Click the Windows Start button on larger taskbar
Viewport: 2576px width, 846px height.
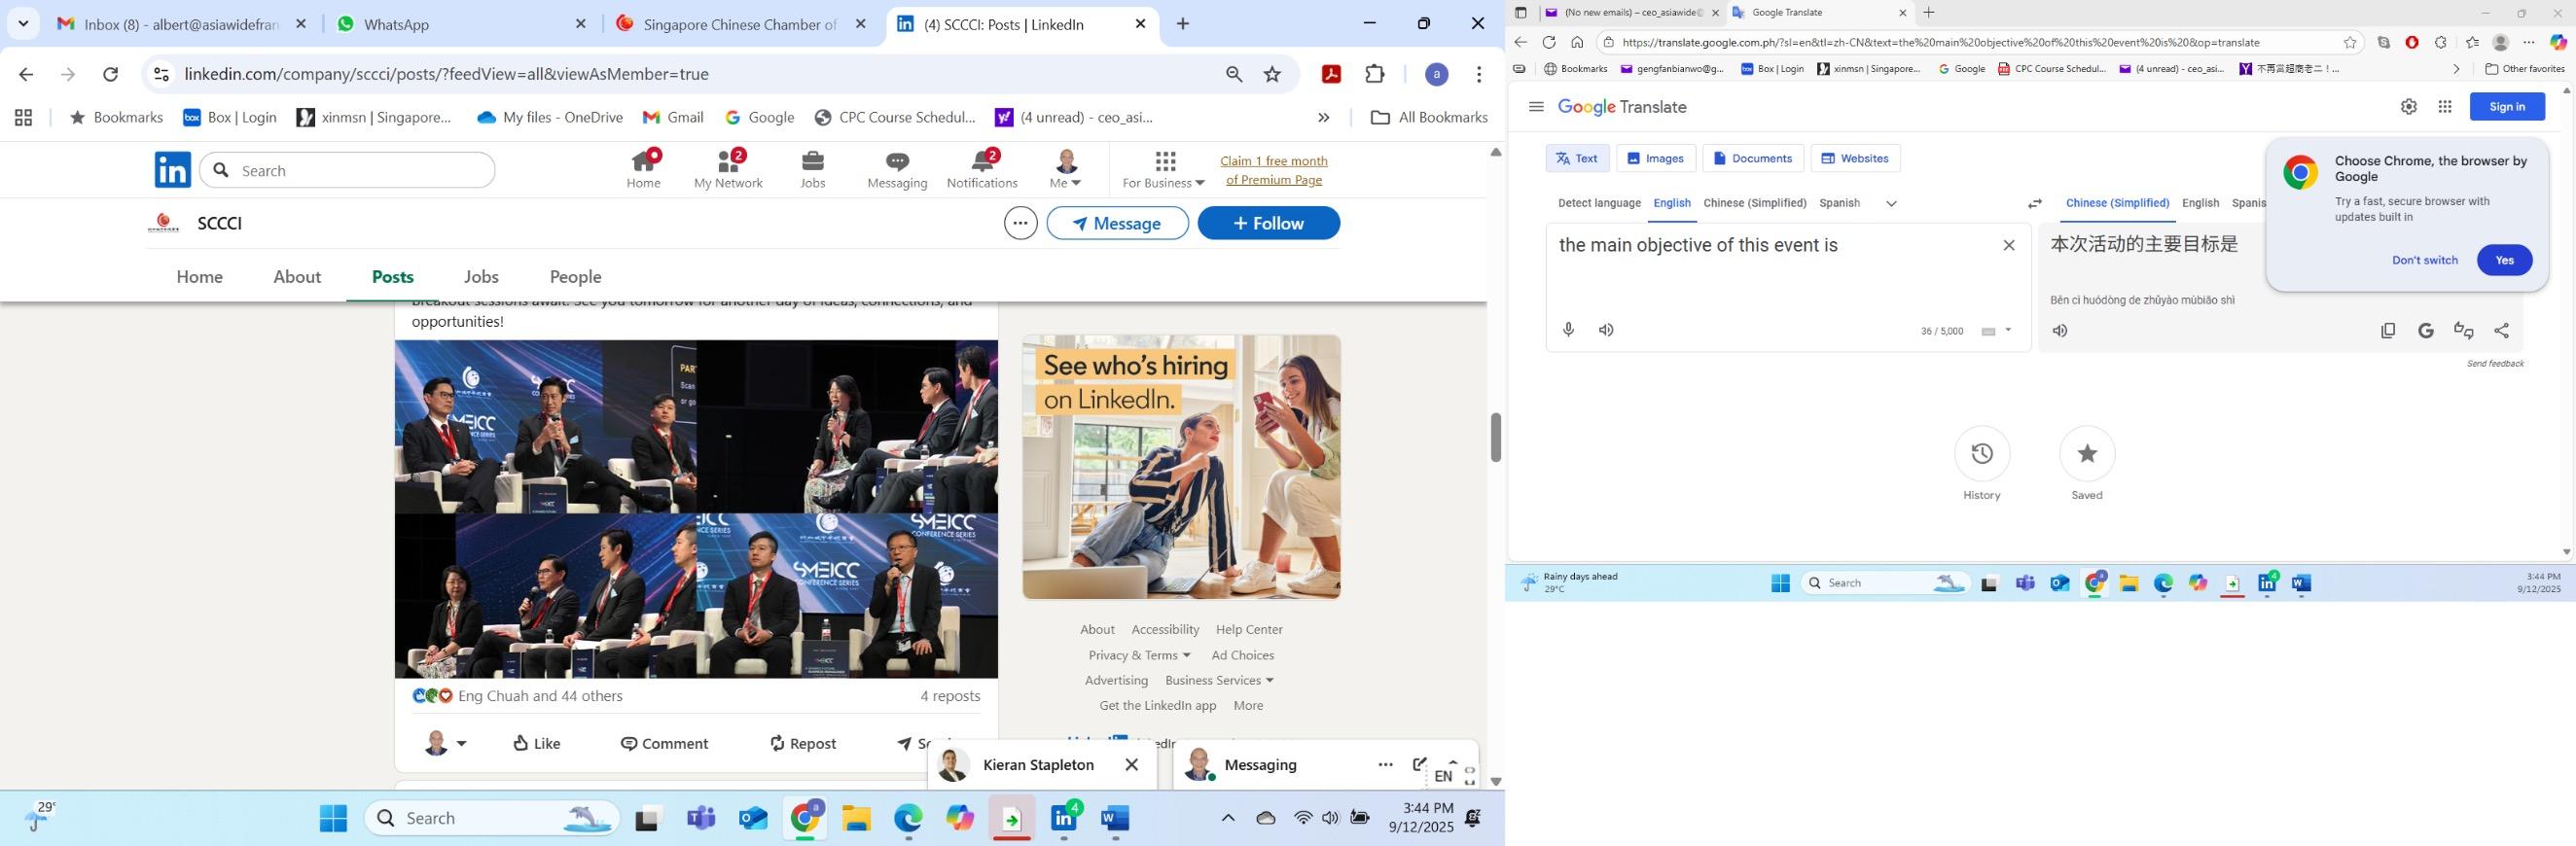[333, 818]
